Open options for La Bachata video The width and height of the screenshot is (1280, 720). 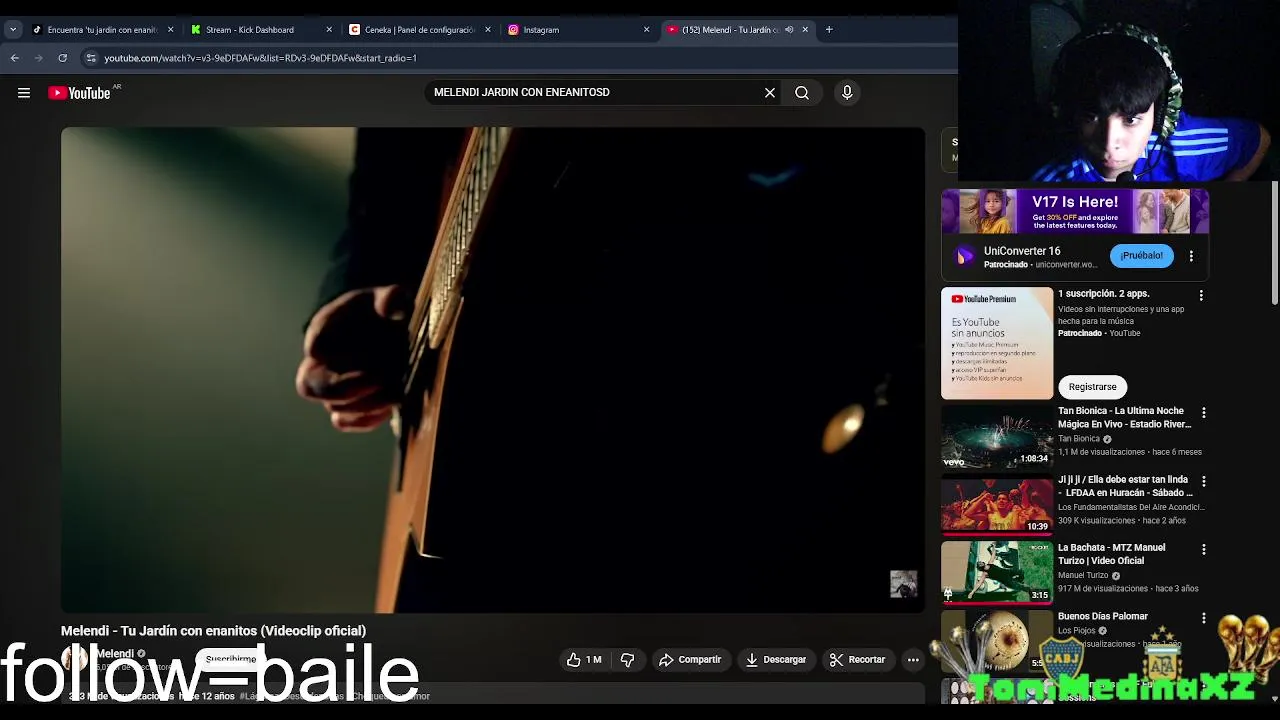[x=1203, y=549]
